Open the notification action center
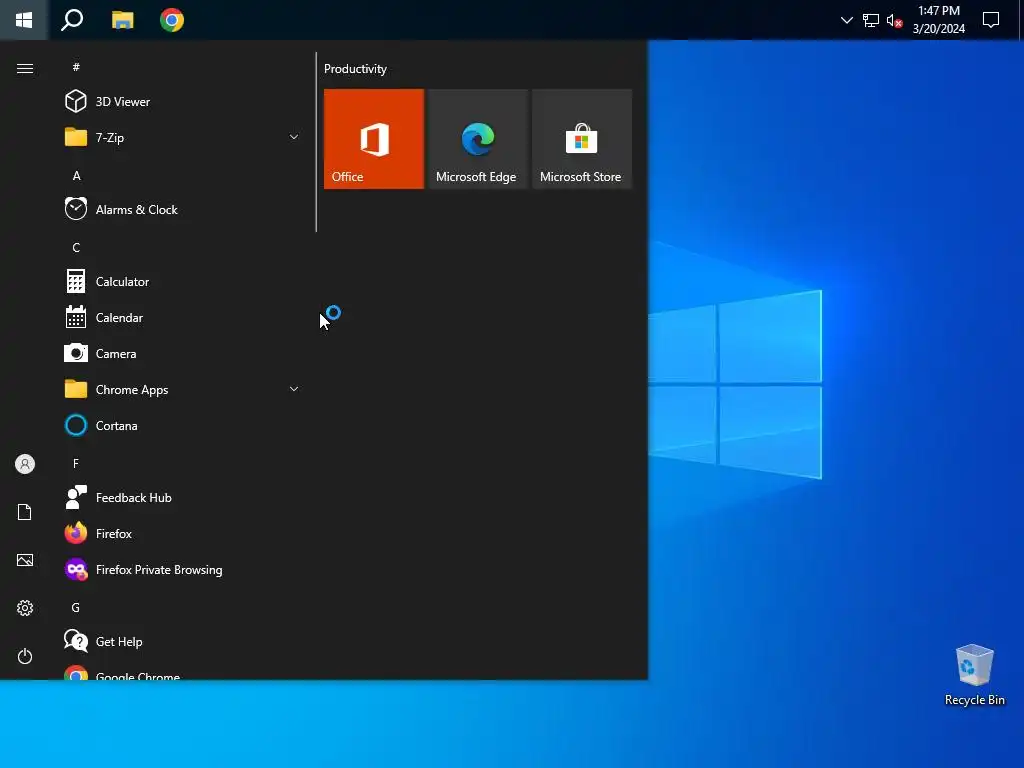The width and height of the screenshot is (1024, 768). pyautogui.click(x=991, y=20)
